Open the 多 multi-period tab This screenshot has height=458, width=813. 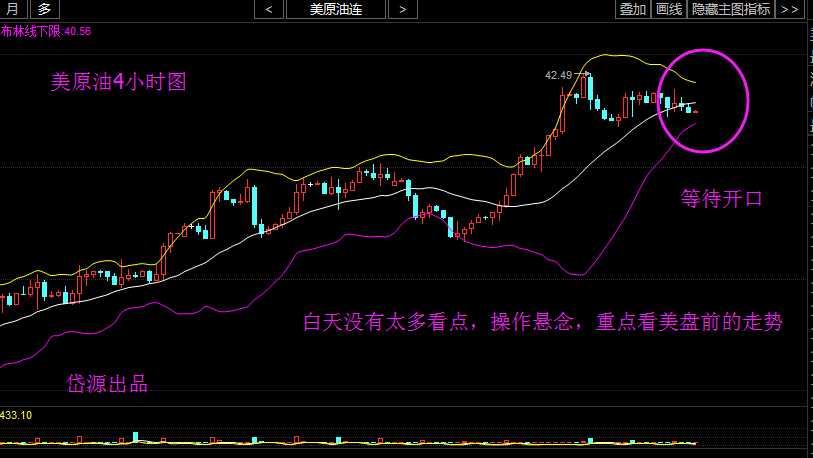[x=45, y=9]
